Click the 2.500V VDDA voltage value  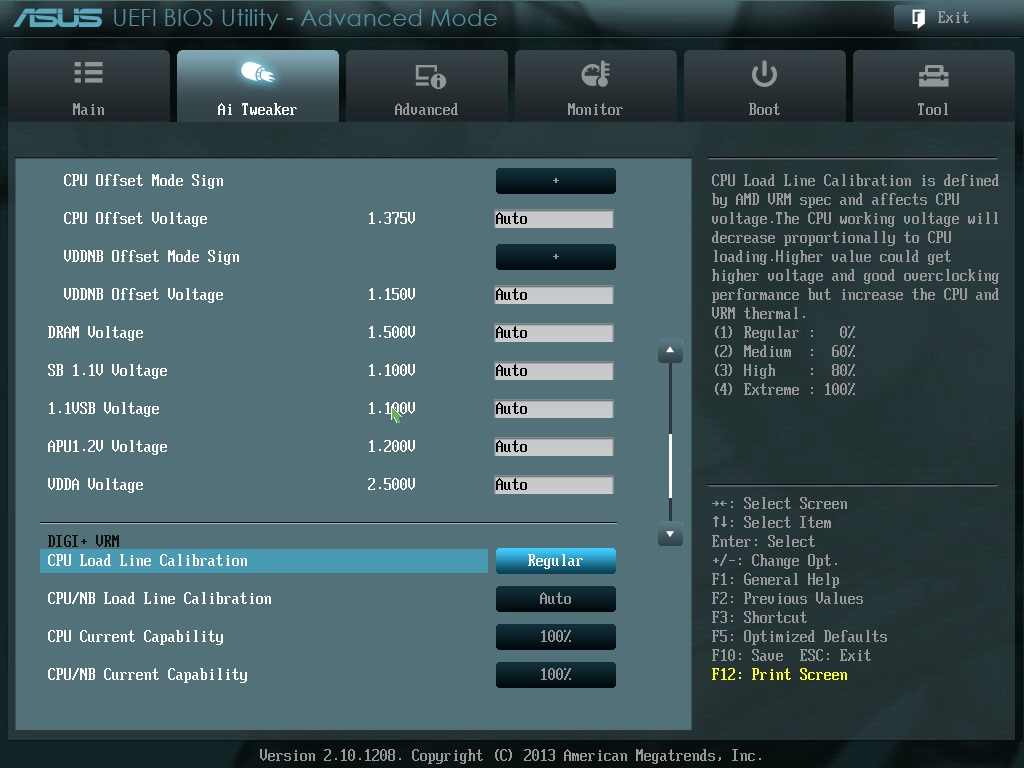click(x=391, y=485)
